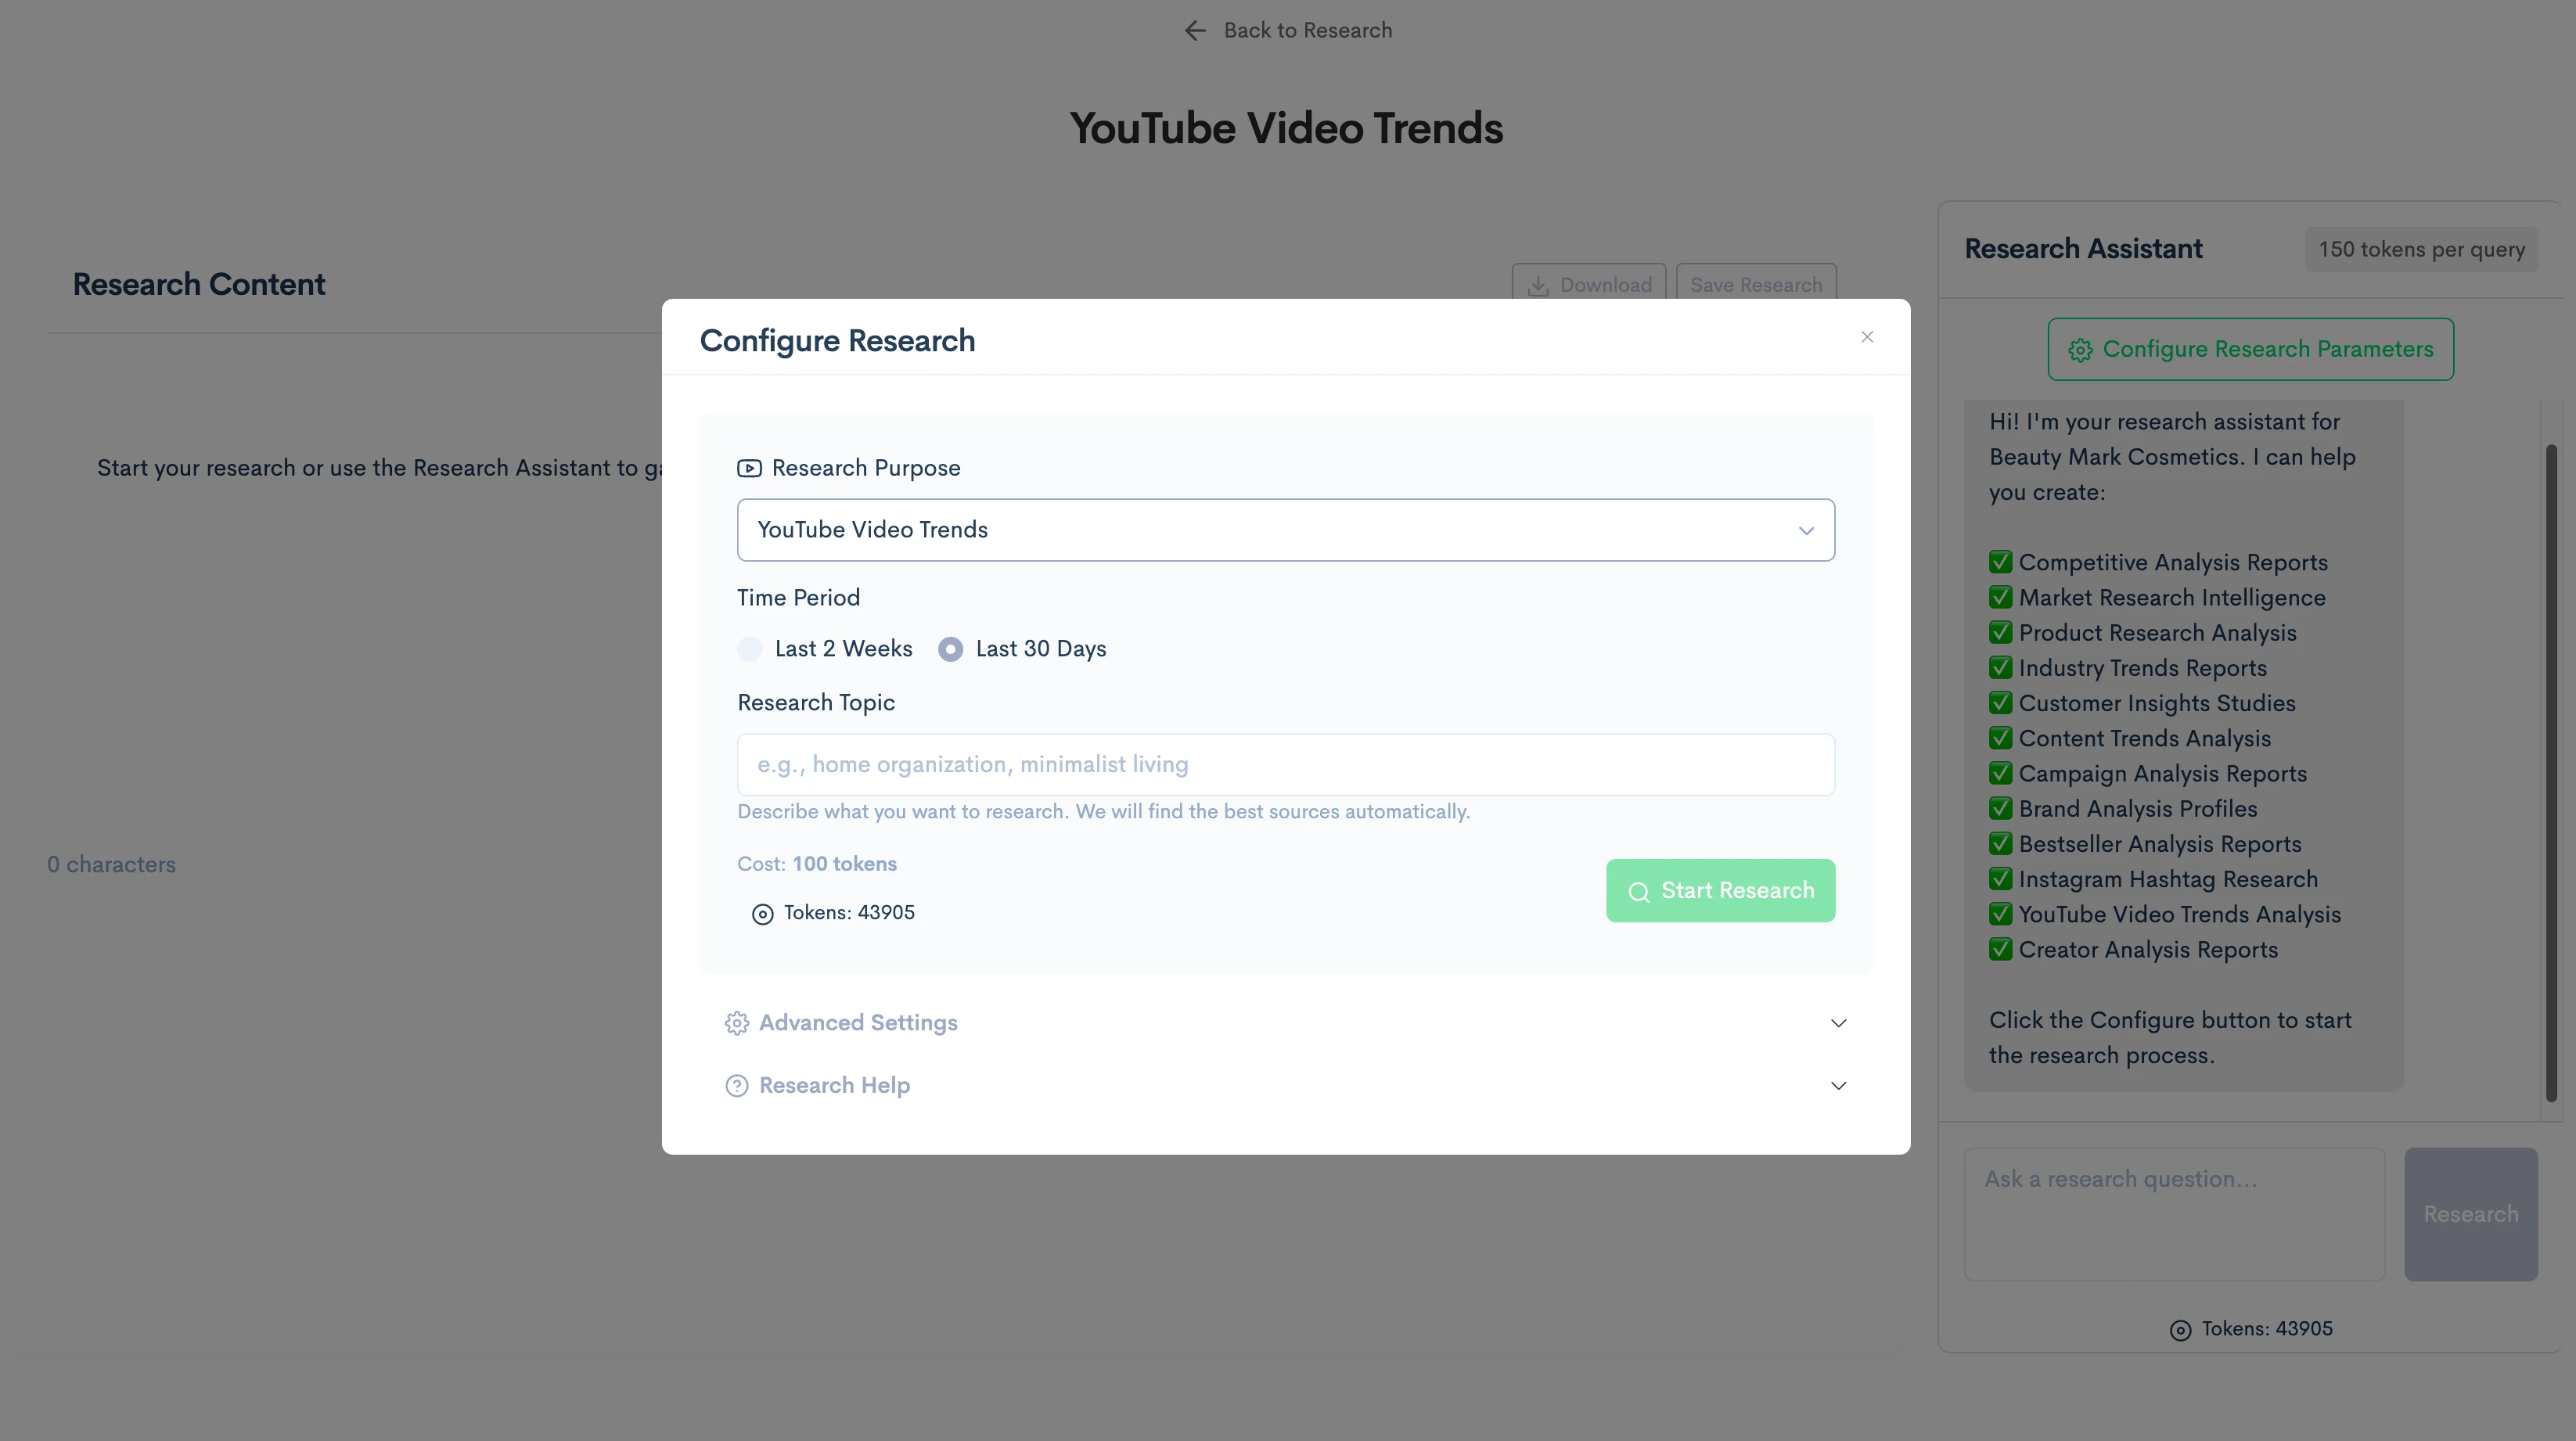Click the green checkmark beside Instagram Hashtag Research

point(2000,878)
